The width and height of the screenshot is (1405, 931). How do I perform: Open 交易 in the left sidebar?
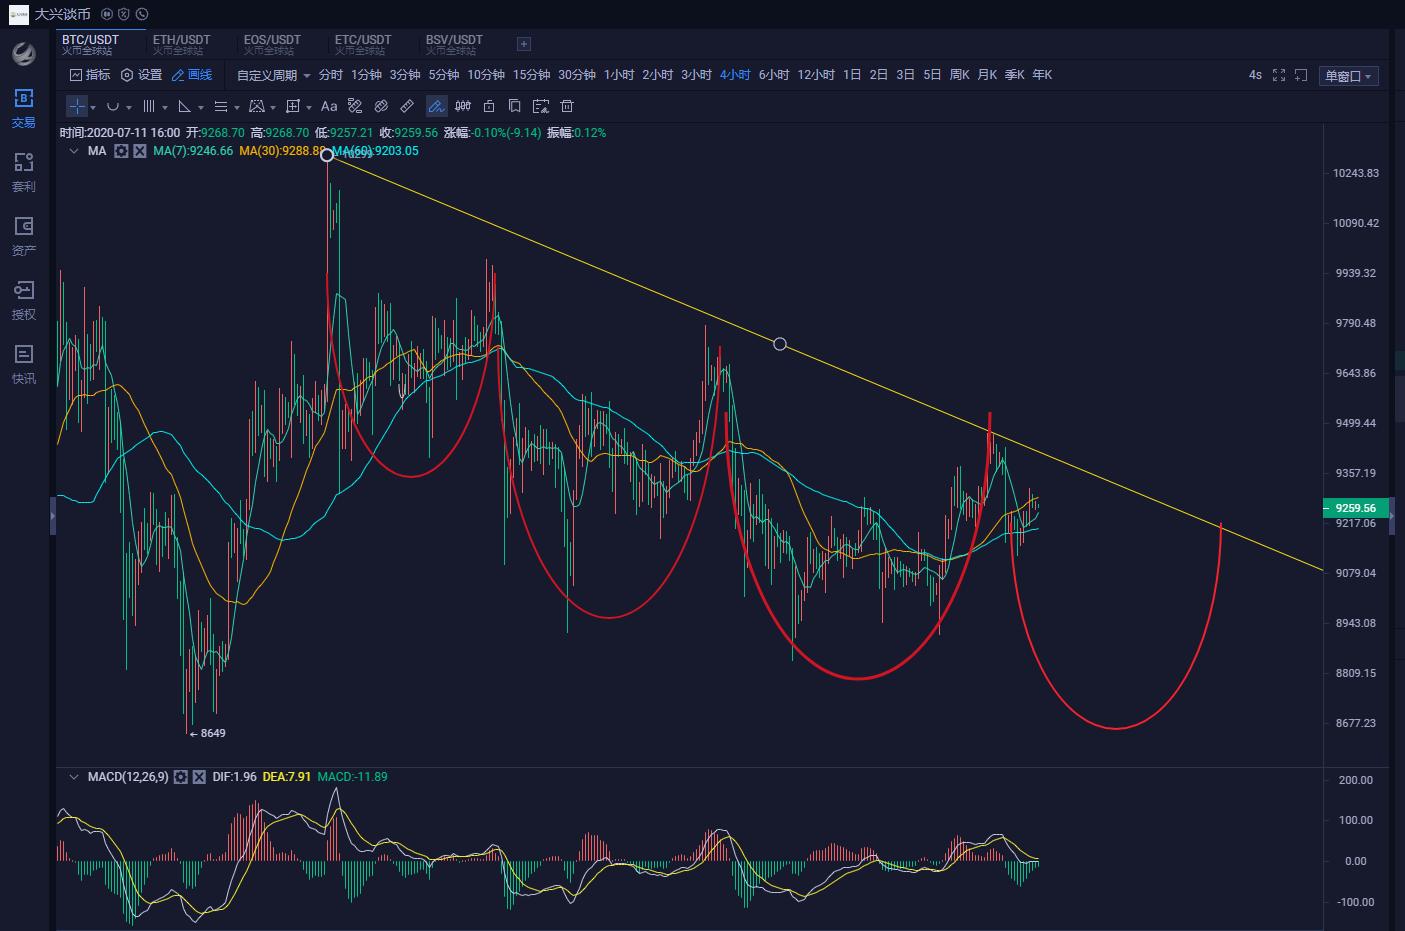pyautogui.click(x=24, y=108)
